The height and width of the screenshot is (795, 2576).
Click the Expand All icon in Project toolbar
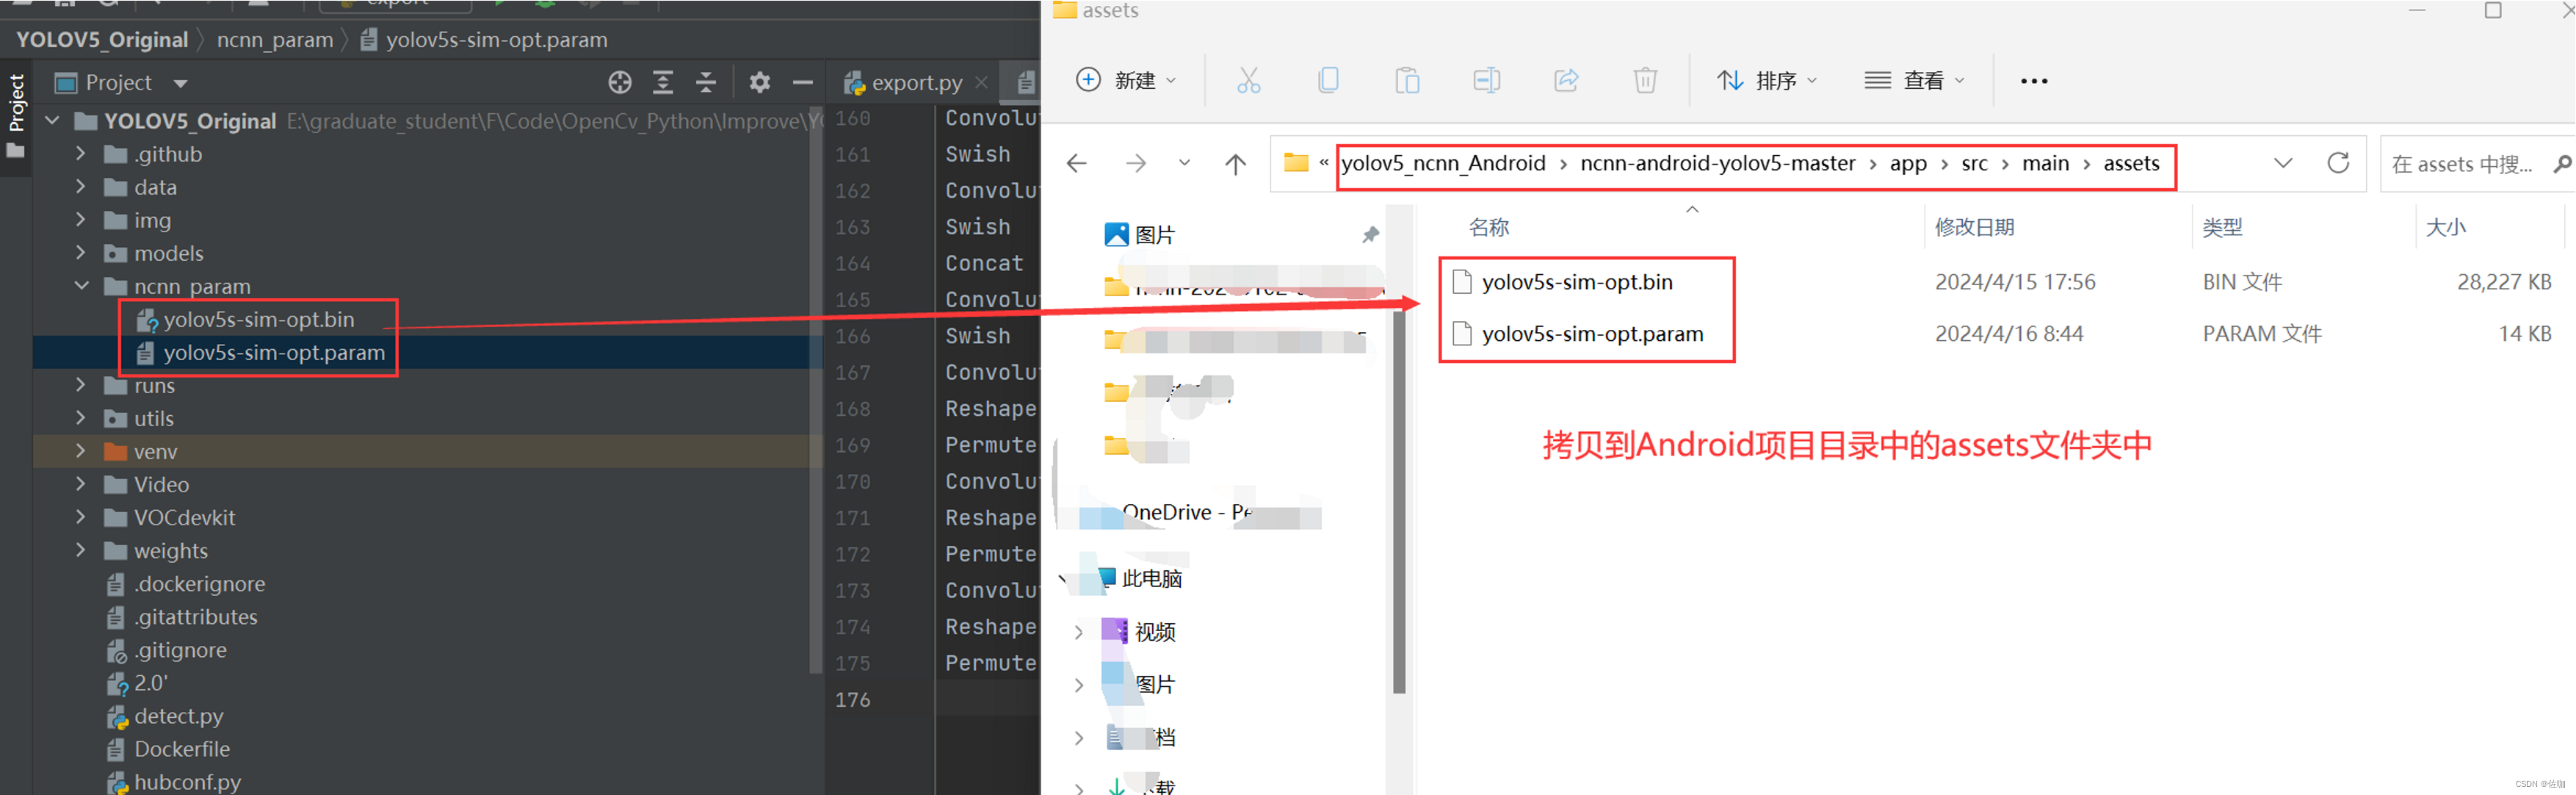(x=663, y=83)
